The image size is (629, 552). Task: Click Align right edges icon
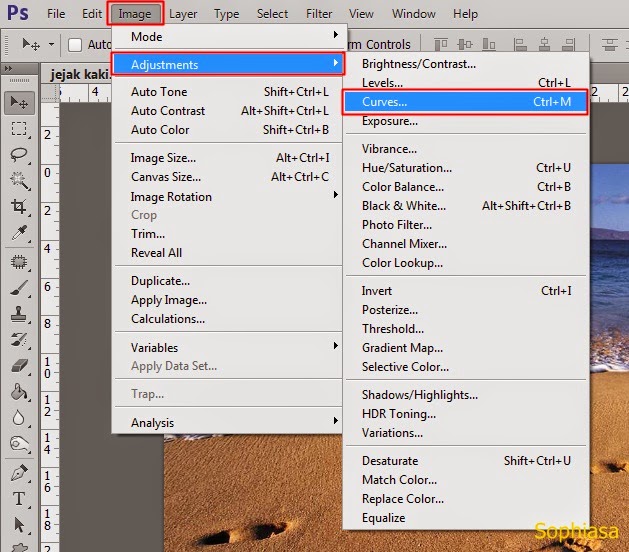568,44
